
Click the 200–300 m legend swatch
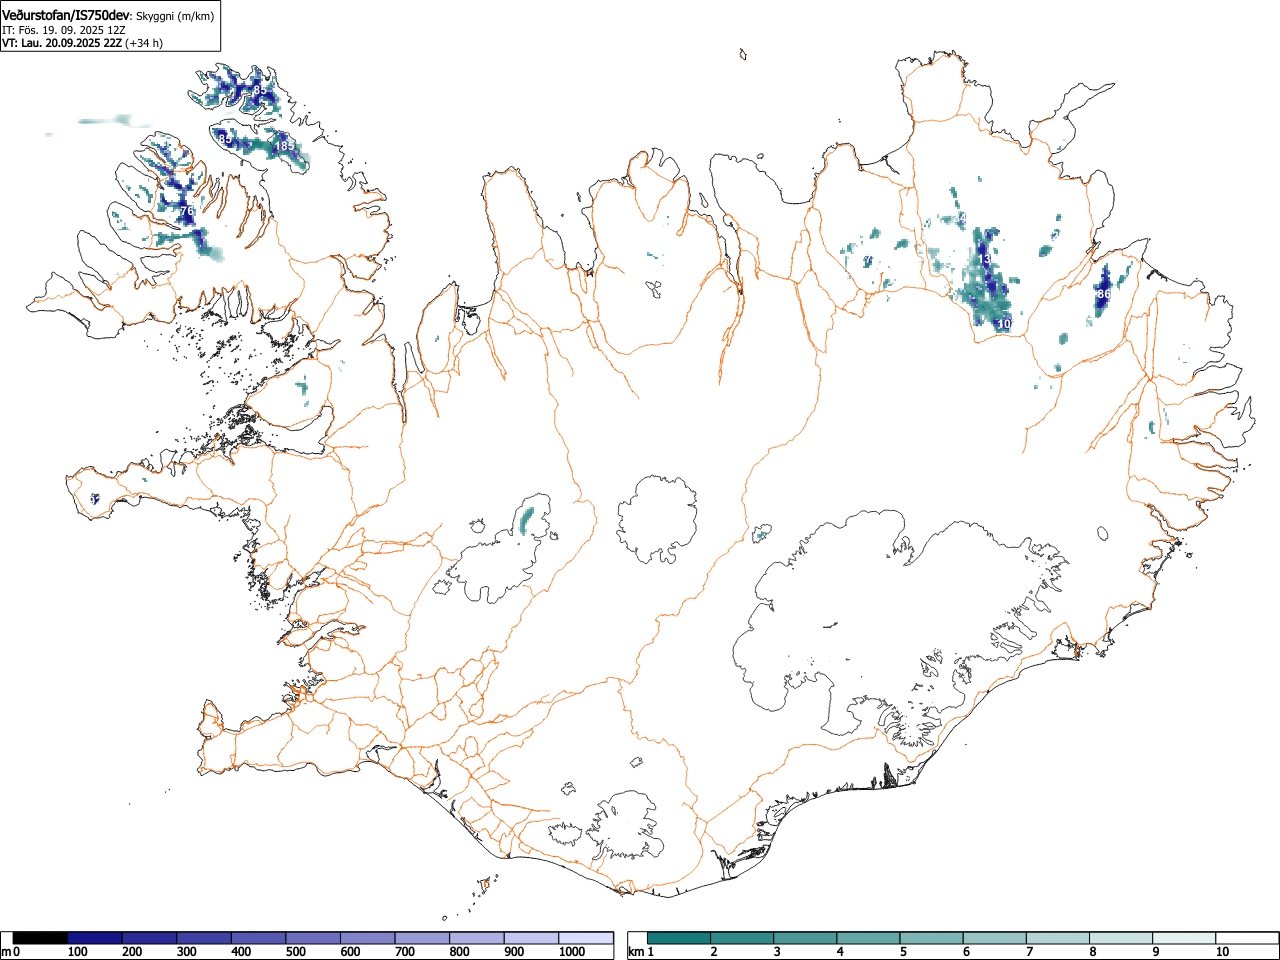150,938
